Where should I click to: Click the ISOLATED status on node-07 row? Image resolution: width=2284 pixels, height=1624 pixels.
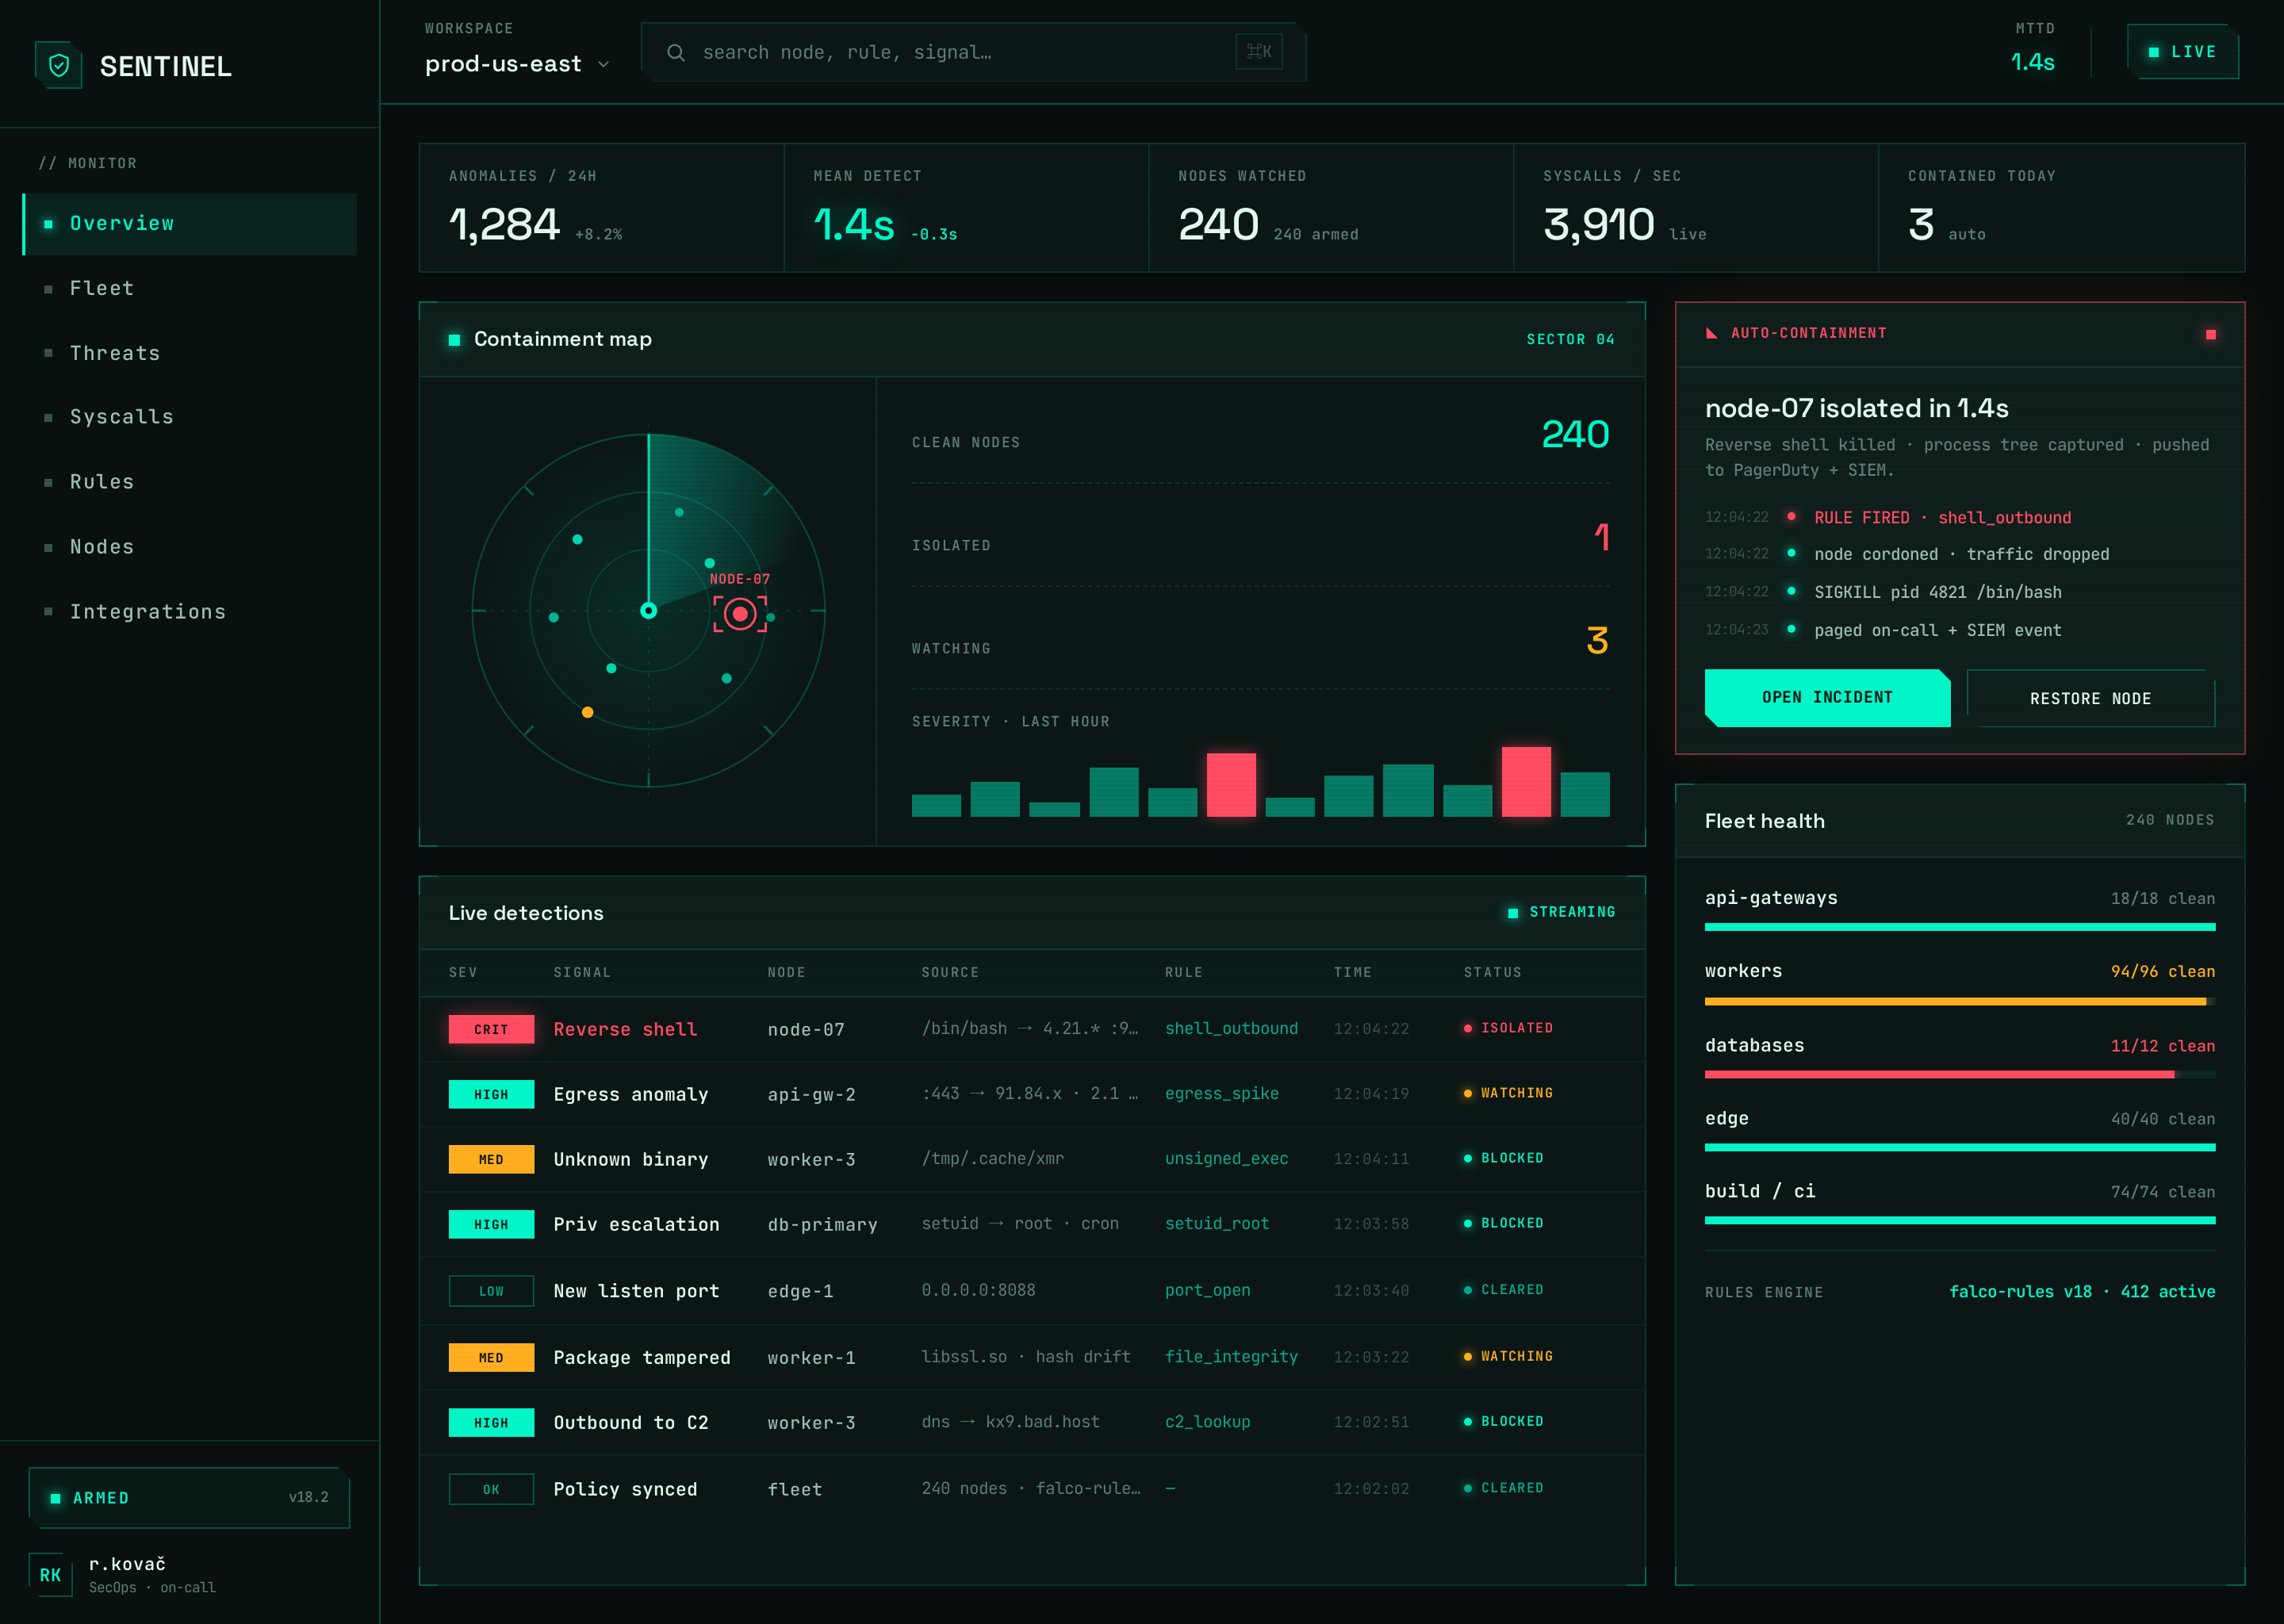pos(1508,1028)
